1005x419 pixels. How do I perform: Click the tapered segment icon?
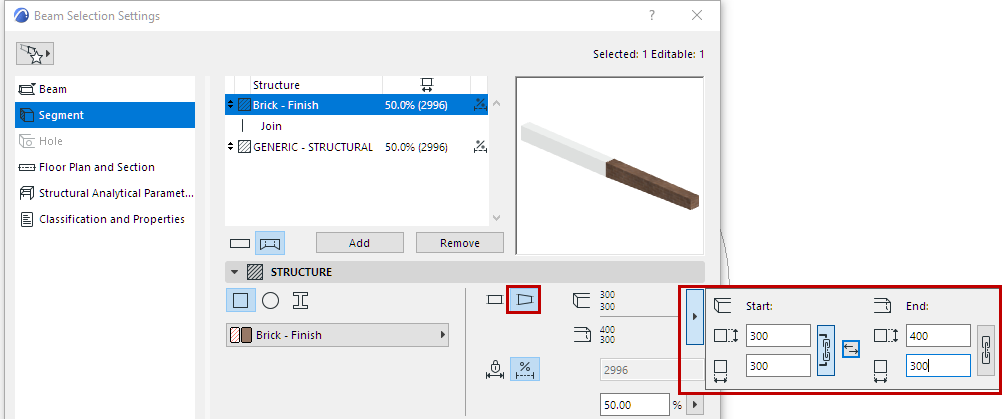(524, 300)
